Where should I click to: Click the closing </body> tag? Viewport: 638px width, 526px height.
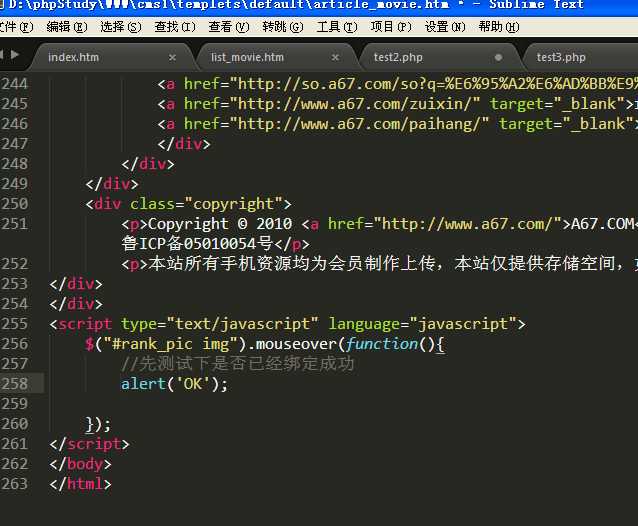point(81,464)
